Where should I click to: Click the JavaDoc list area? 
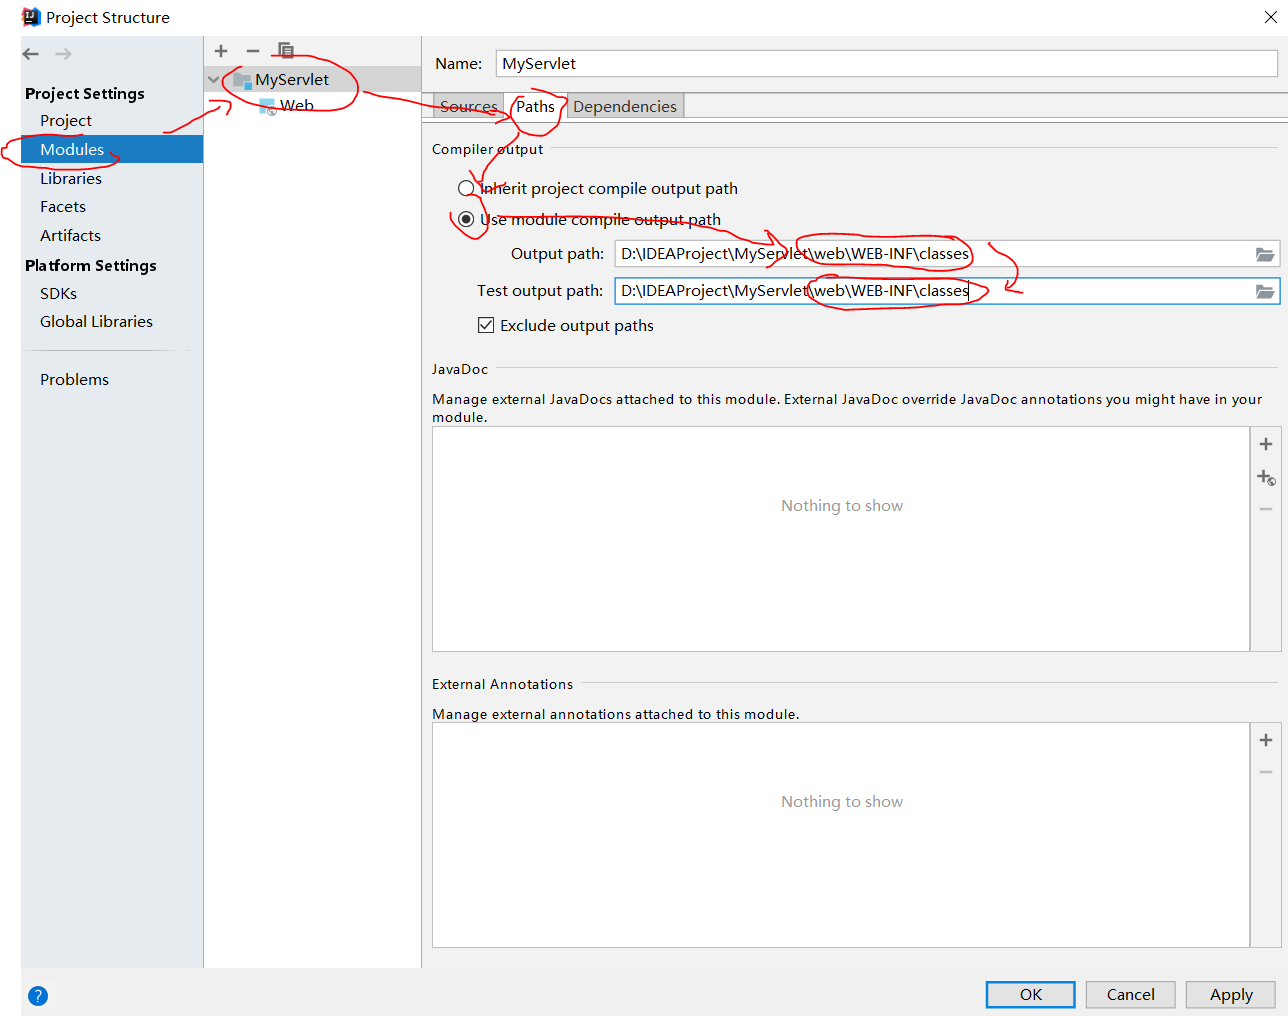(x=841, y=539)
